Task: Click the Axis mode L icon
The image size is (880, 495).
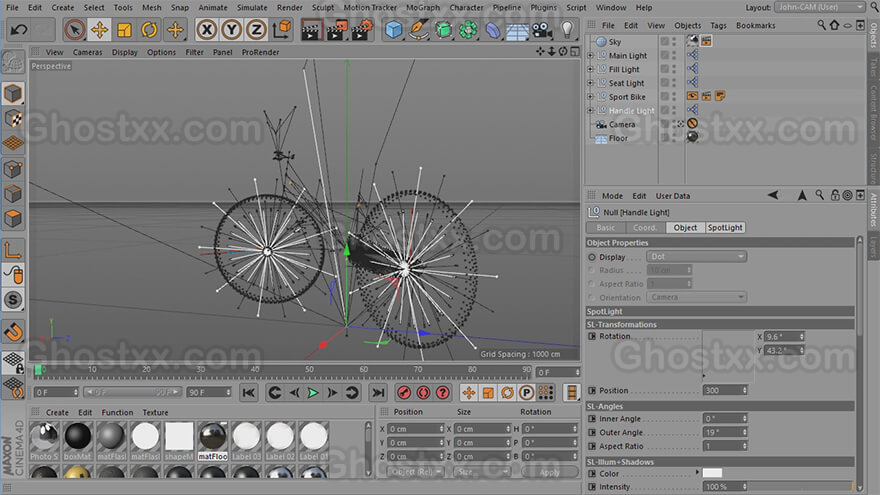Action: [12, 250]
